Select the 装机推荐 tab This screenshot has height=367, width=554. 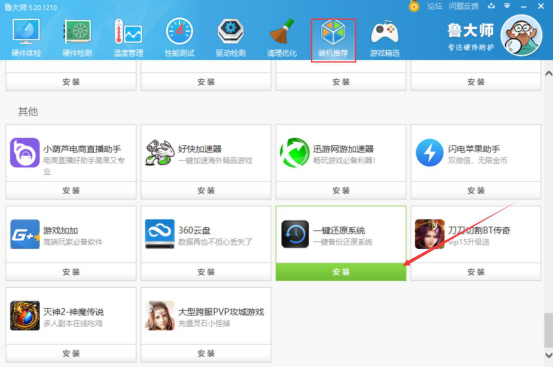pos(333,40)
